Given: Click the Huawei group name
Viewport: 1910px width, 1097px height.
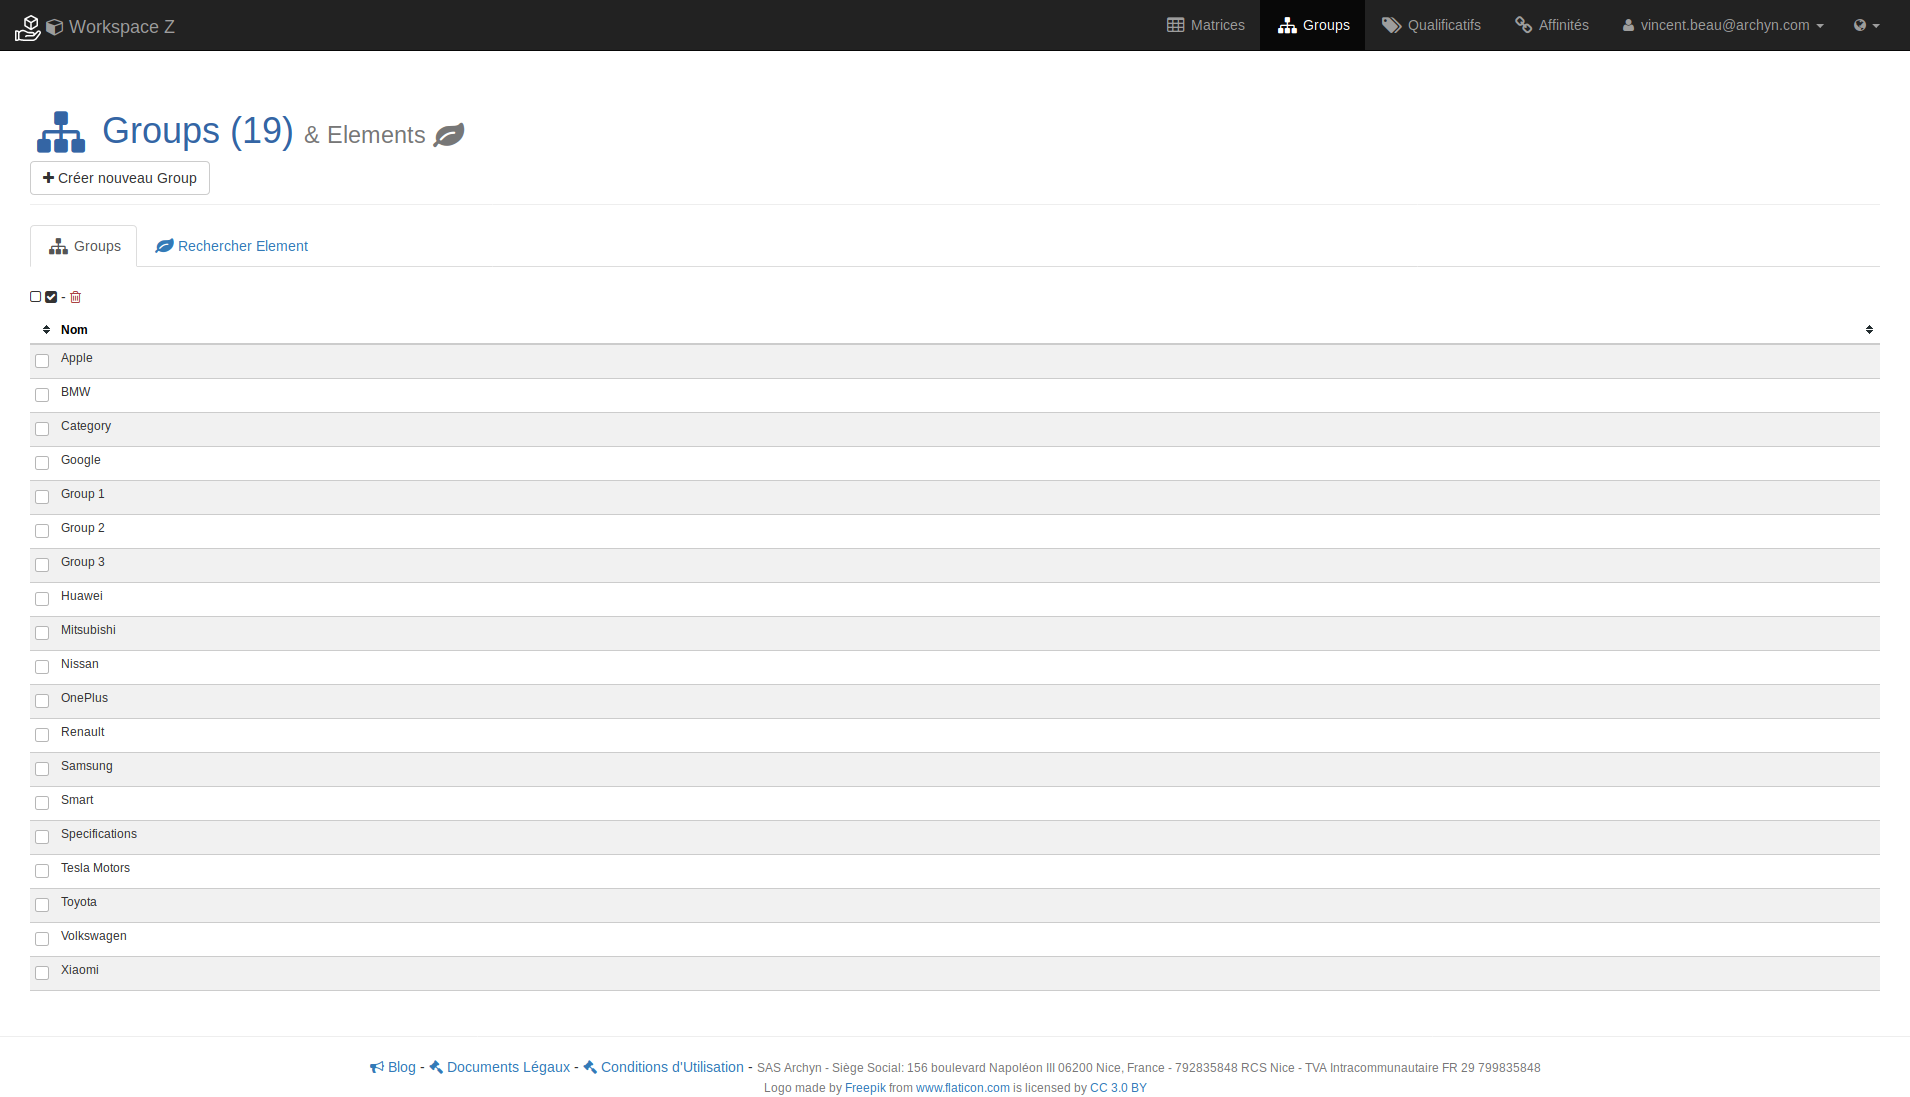Looking at the screenshot, I should pos(82,596).
